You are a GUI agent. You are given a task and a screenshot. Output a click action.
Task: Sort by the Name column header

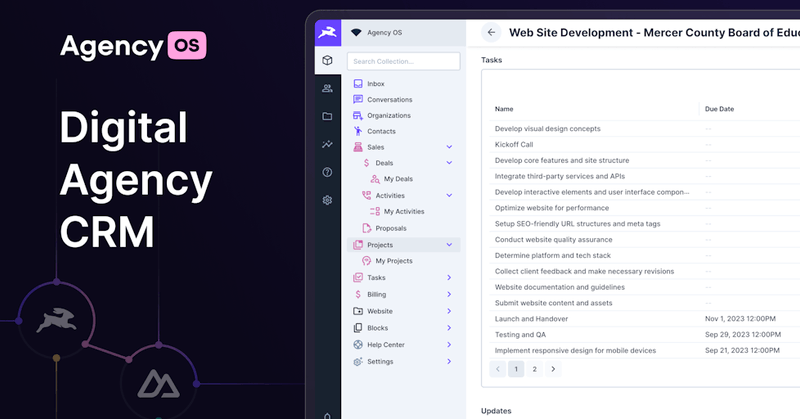pyautogui.click(x=504, y=109)
